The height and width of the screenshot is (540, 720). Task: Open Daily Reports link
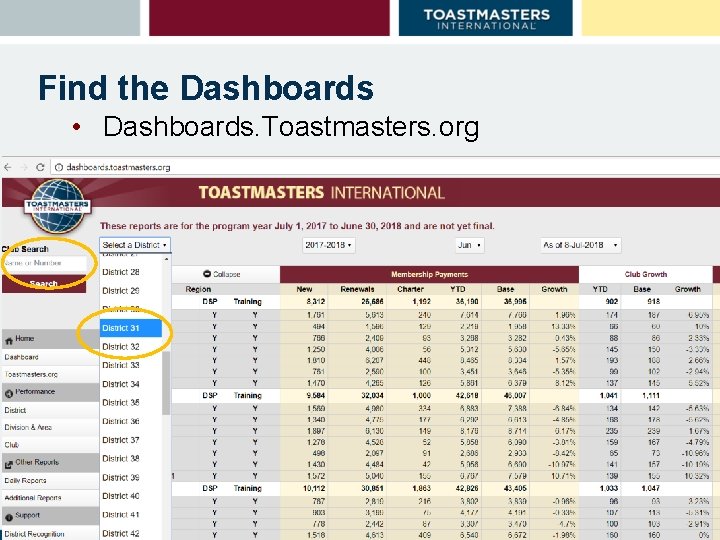25,481
